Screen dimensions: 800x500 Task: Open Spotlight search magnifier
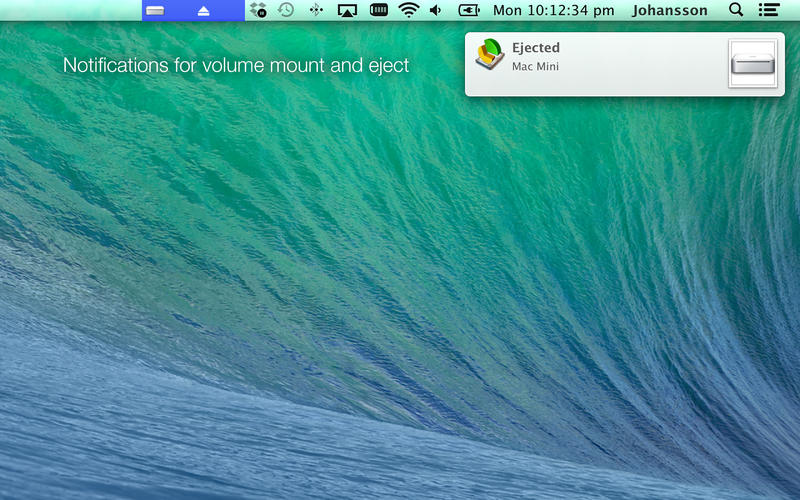point(736,10)
